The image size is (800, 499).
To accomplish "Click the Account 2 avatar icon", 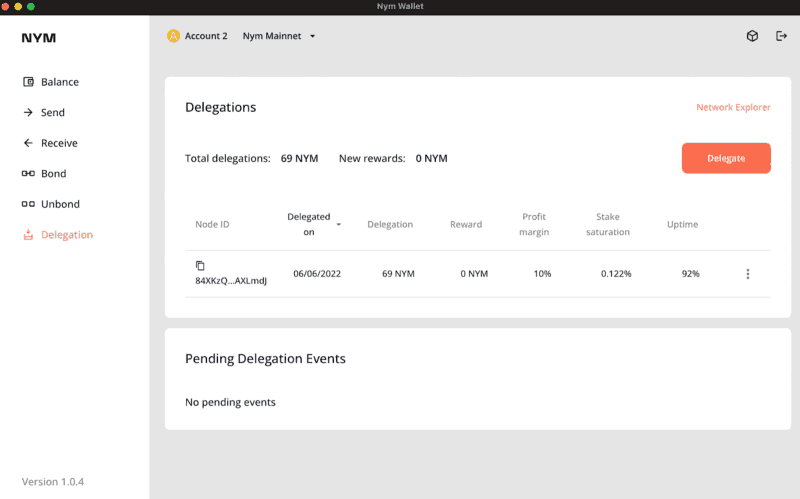I will click(173, 36).
